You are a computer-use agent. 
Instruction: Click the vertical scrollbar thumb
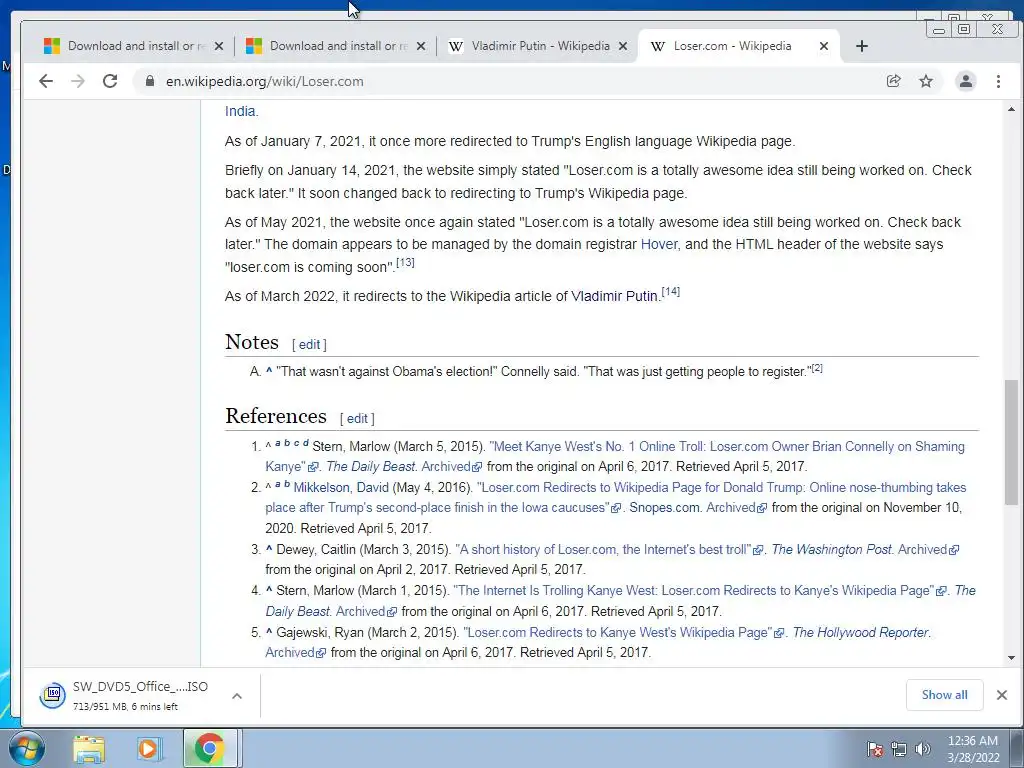[1011, 442]
